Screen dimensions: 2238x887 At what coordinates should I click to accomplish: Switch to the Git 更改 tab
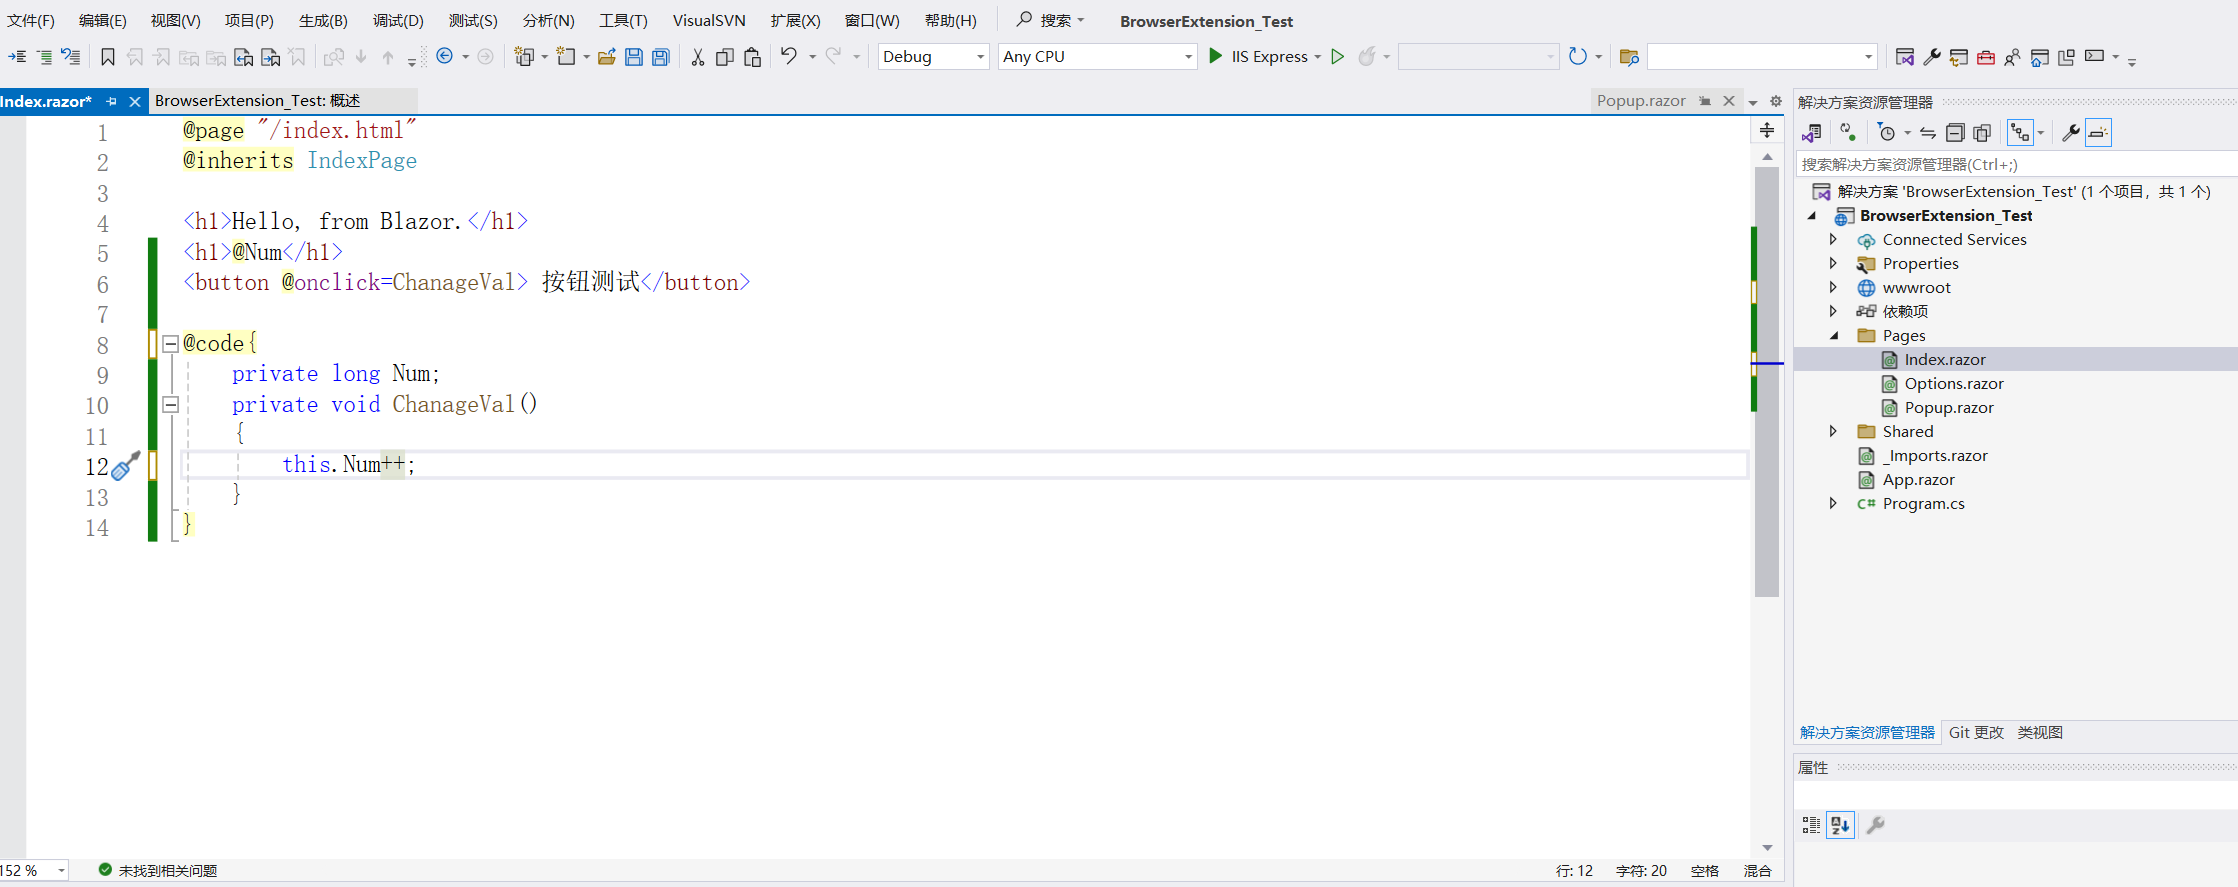coord(1976,732)
